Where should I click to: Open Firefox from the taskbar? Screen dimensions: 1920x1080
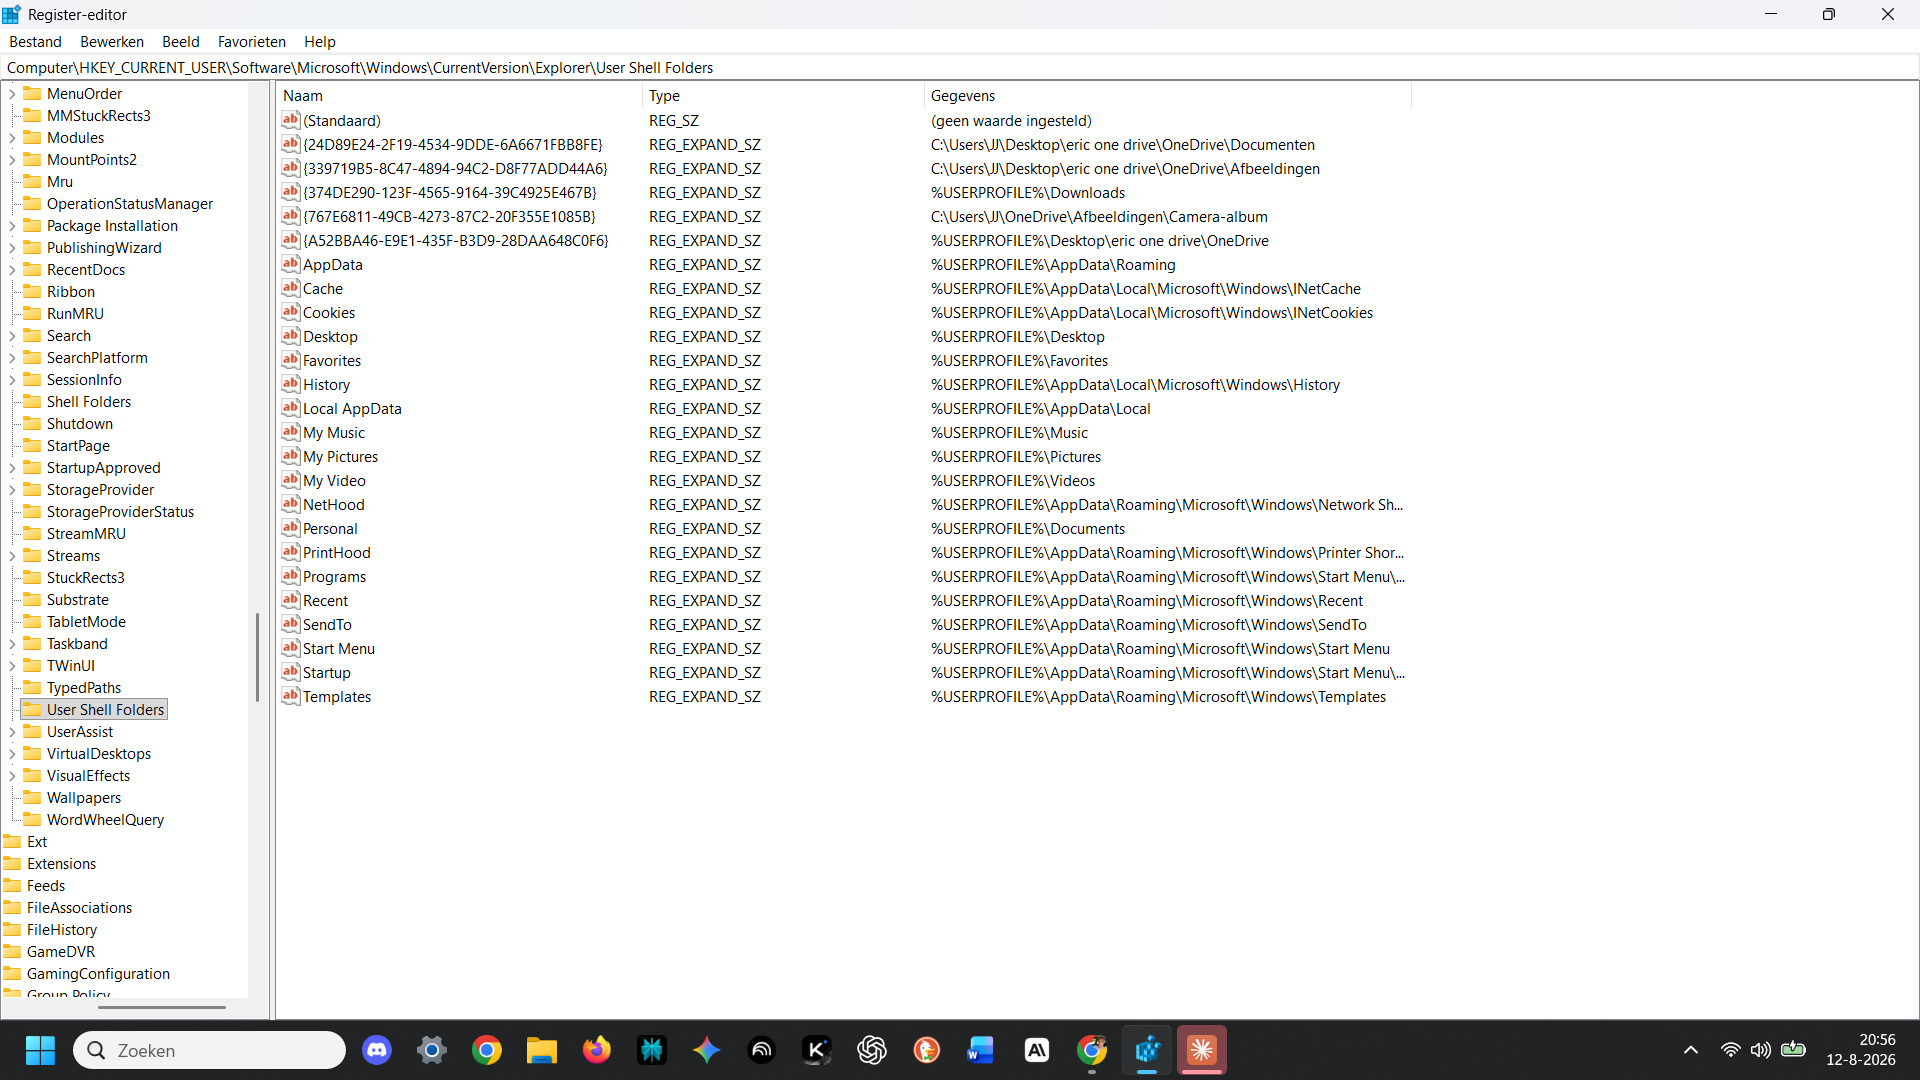click(597, 1050)
